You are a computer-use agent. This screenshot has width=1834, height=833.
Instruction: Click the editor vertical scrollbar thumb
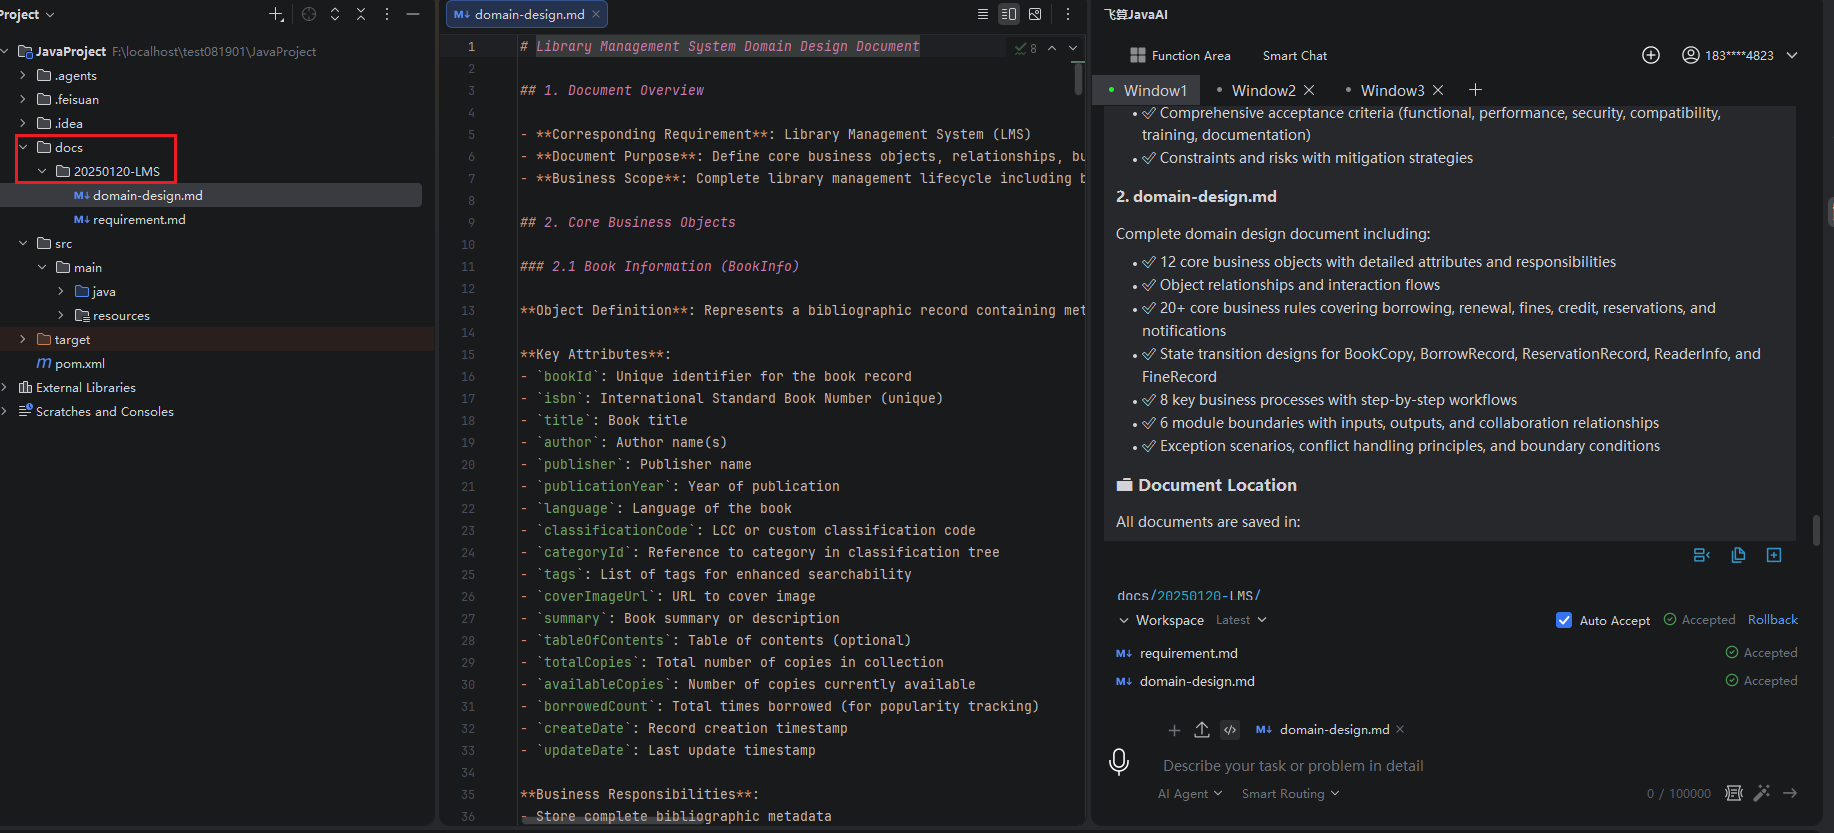(1078, 78)
